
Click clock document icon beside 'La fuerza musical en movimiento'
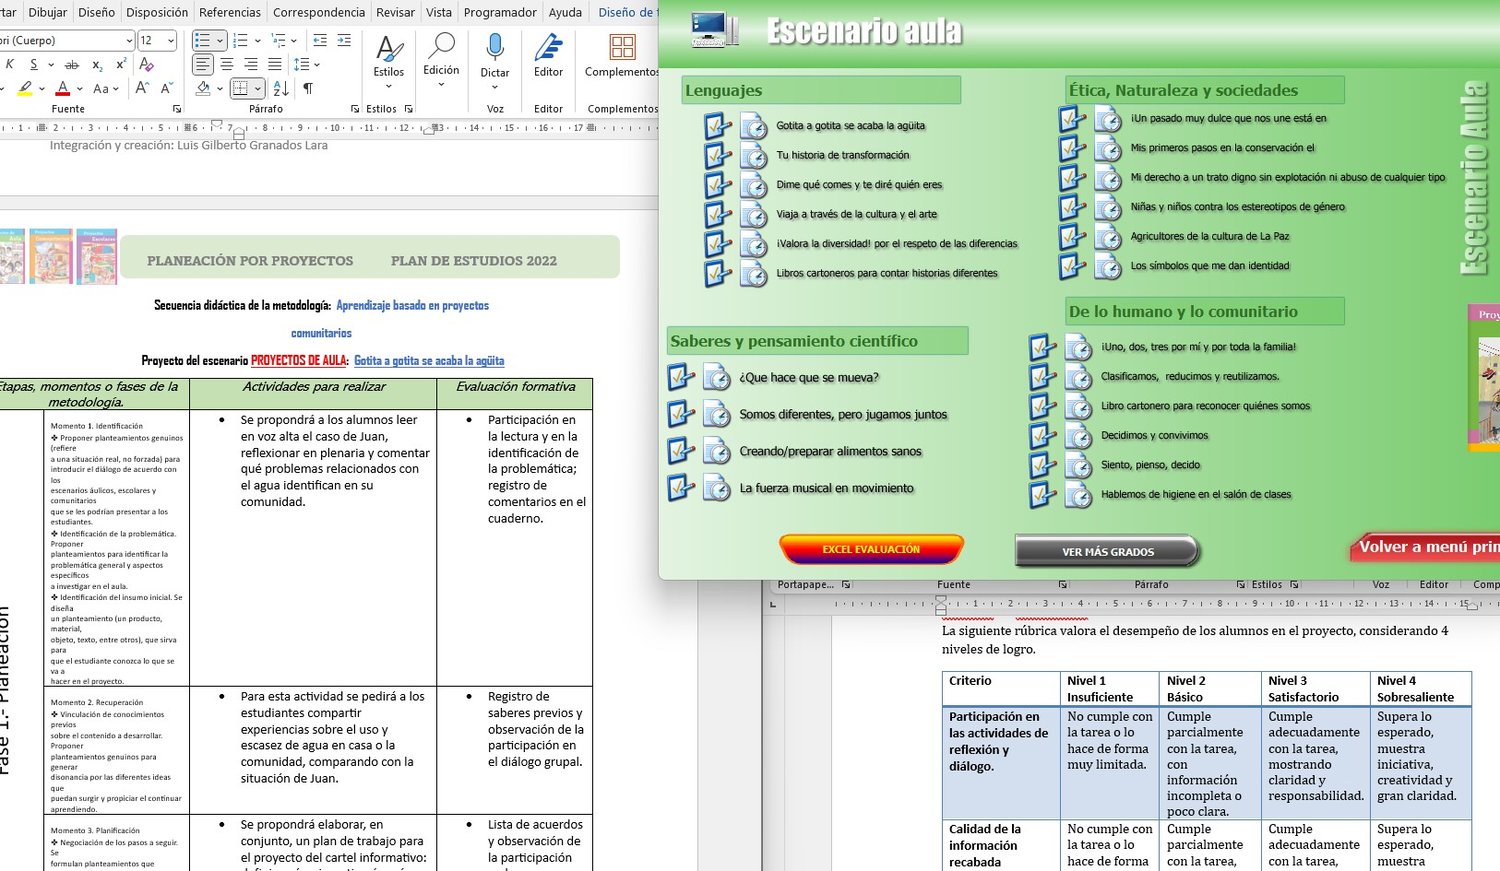pos(717,488)
